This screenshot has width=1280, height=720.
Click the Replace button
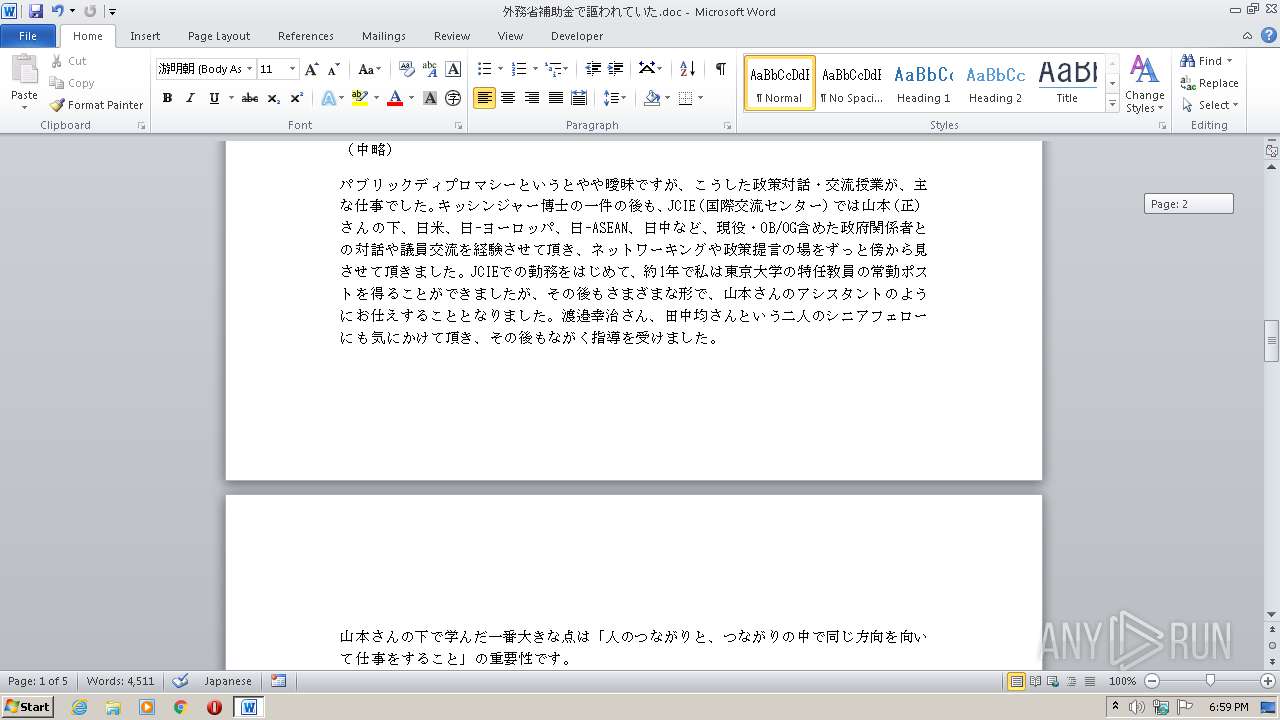[1209, 83]
